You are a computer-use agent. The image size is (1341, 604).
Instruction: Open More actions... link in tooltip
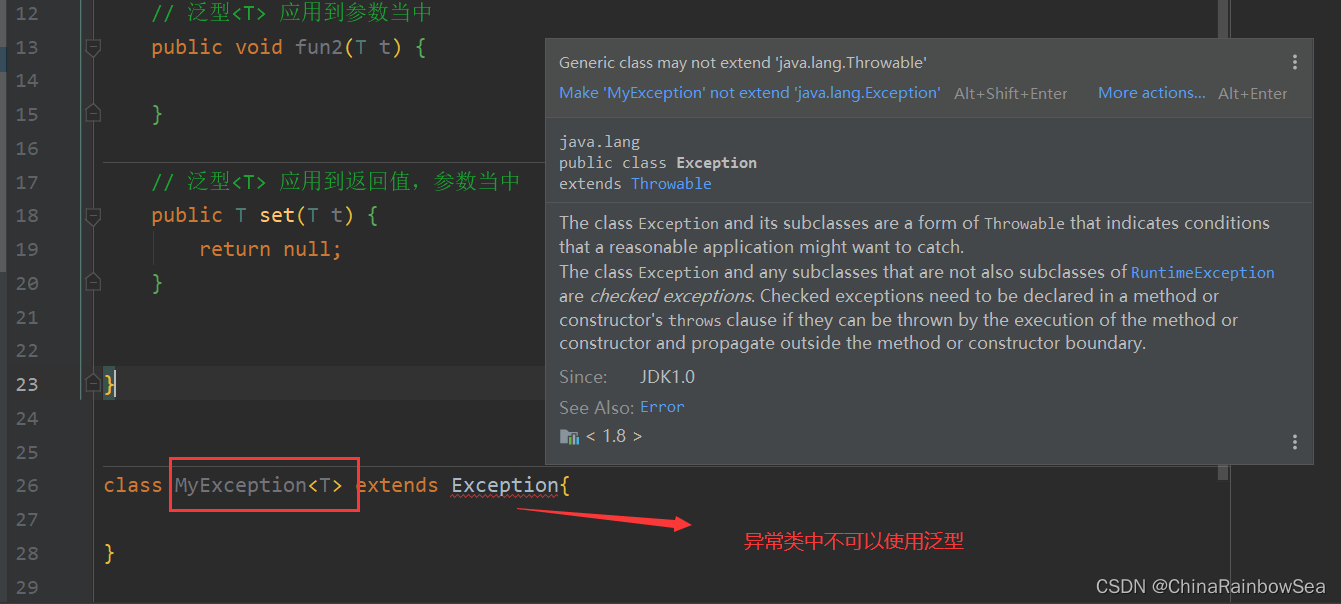point(1151,93)
